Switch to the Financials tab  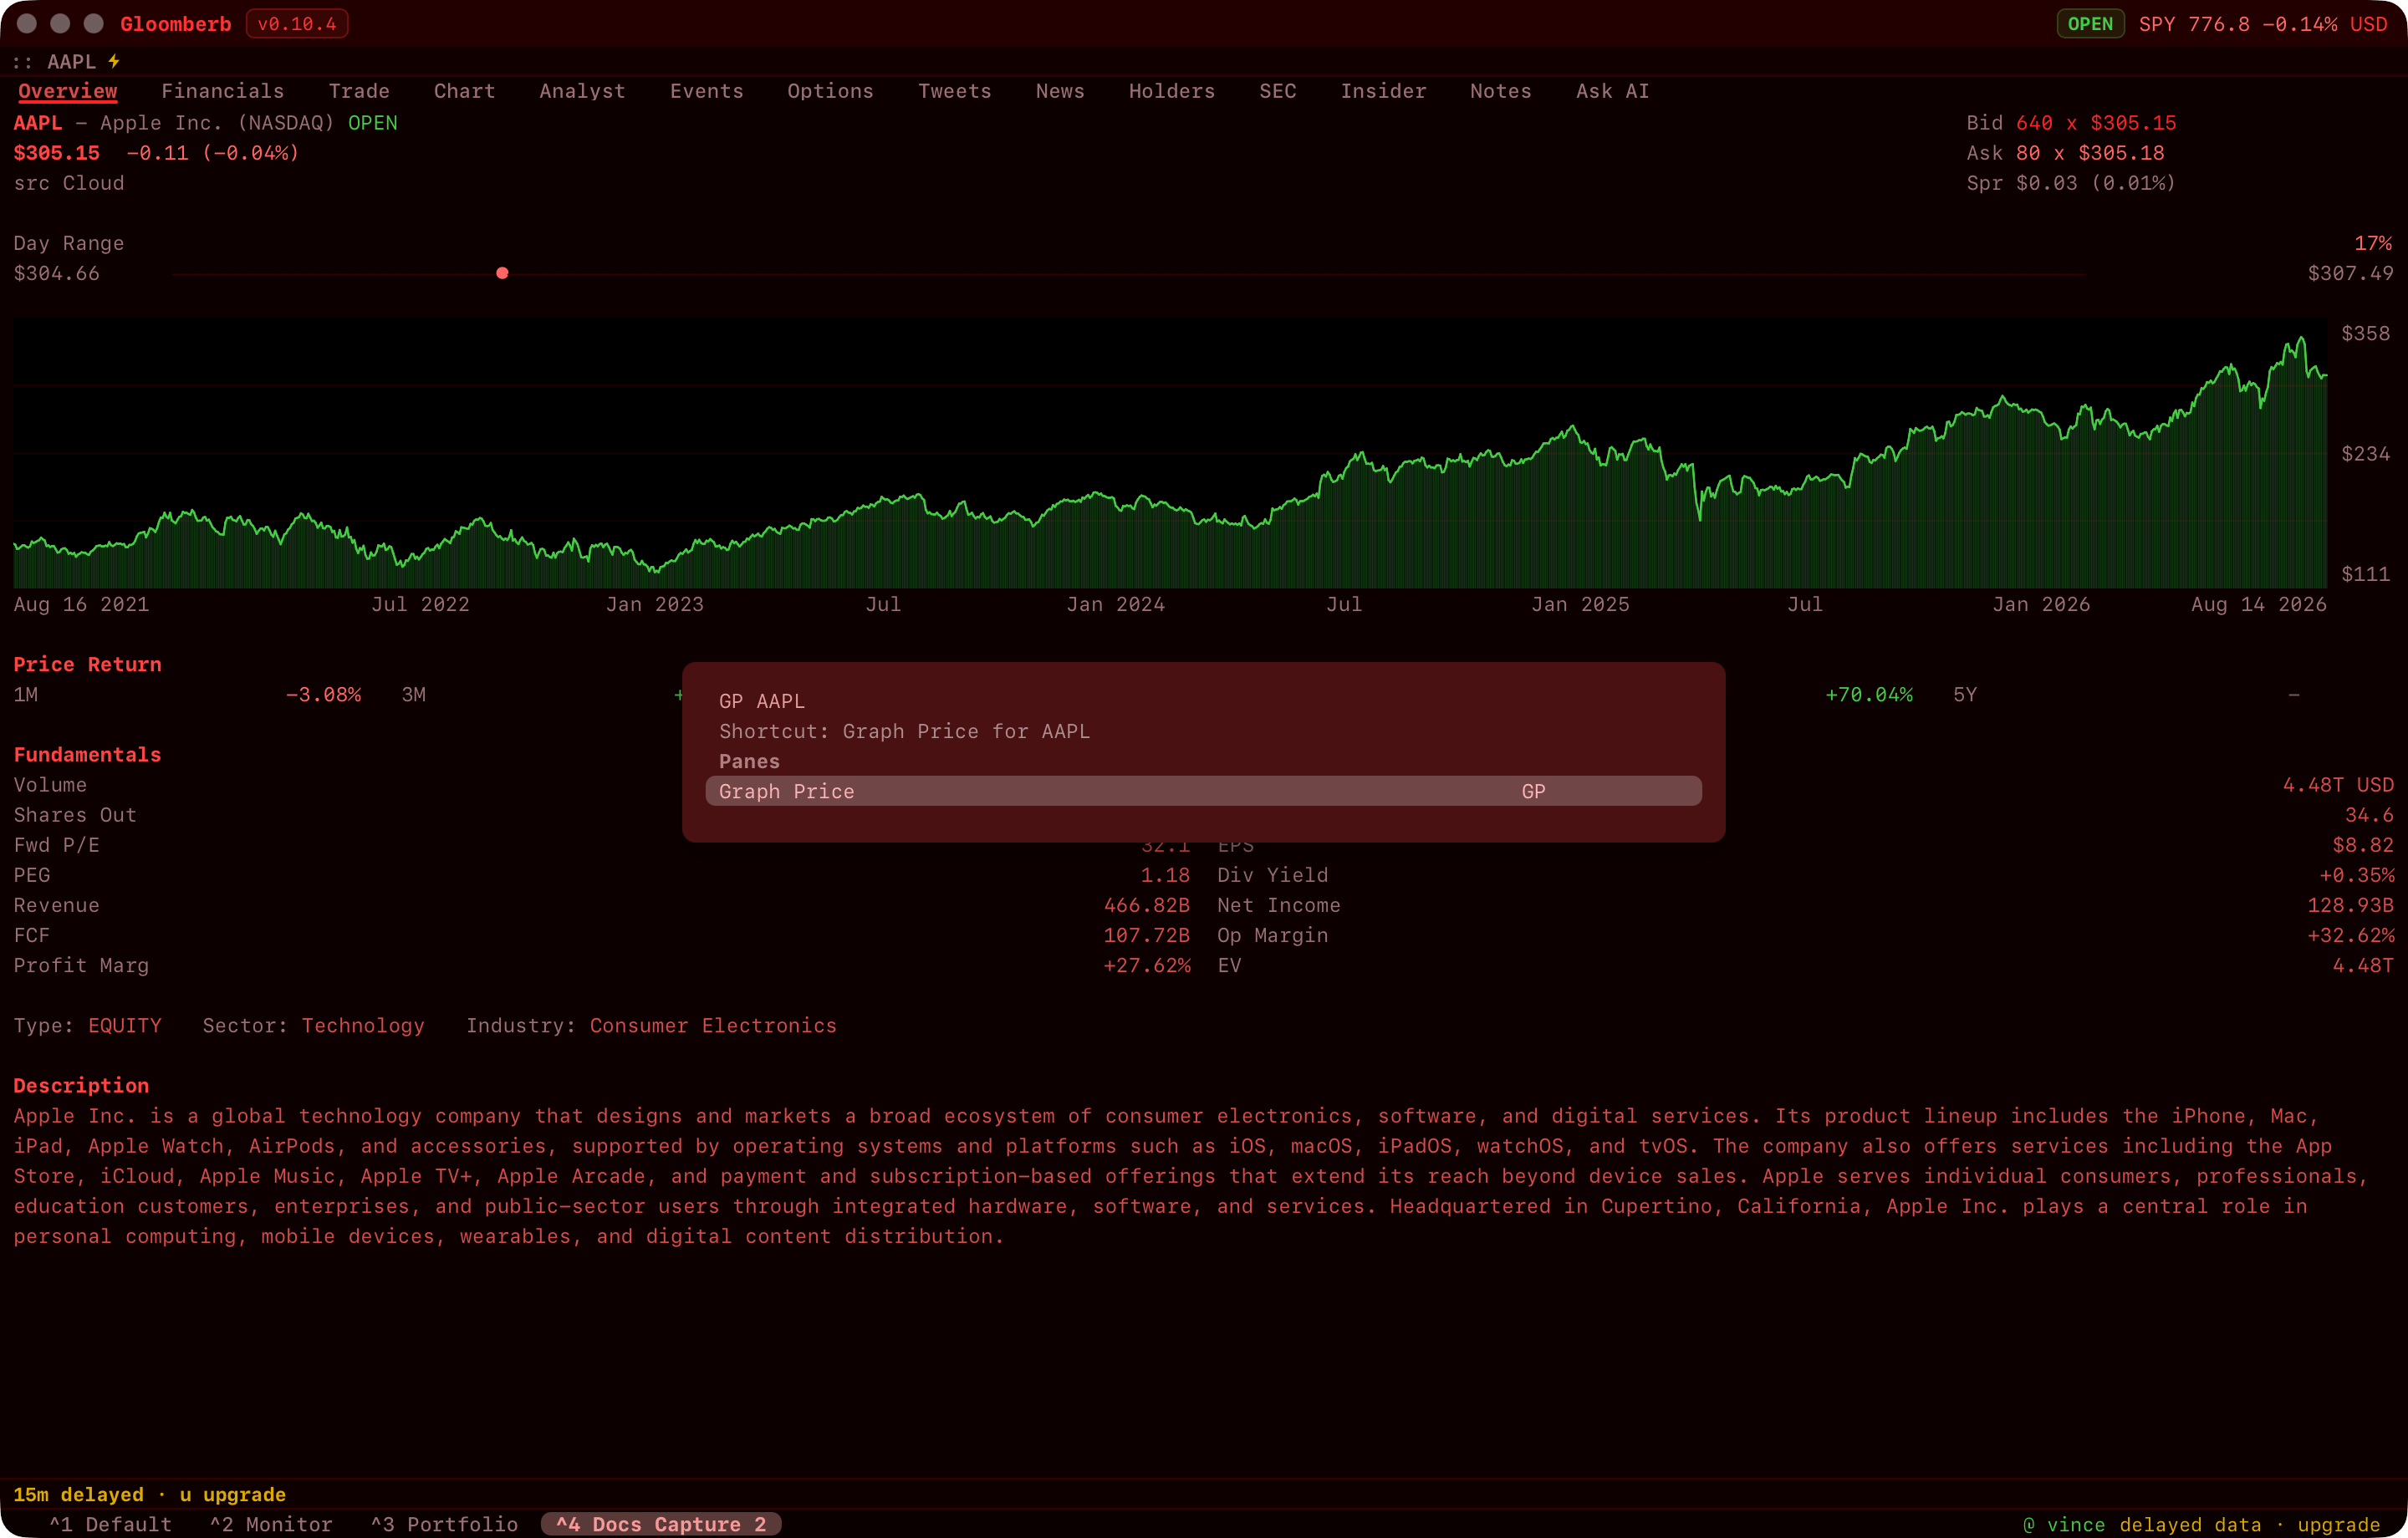(223, 91)
